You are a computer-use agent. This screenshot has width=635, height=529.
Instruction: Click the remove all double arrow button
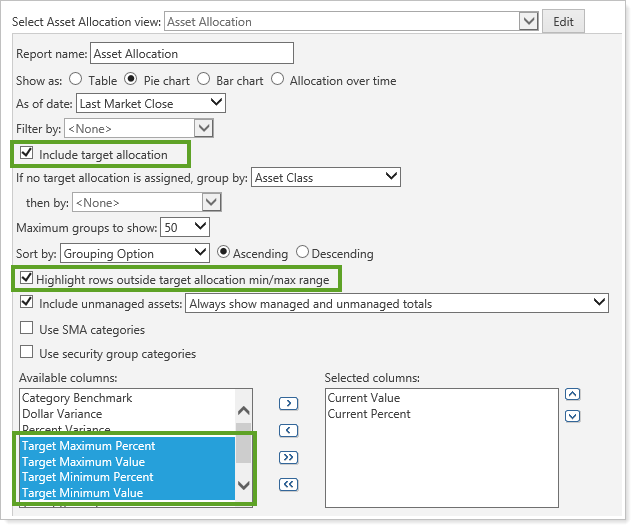coord(288,485)
